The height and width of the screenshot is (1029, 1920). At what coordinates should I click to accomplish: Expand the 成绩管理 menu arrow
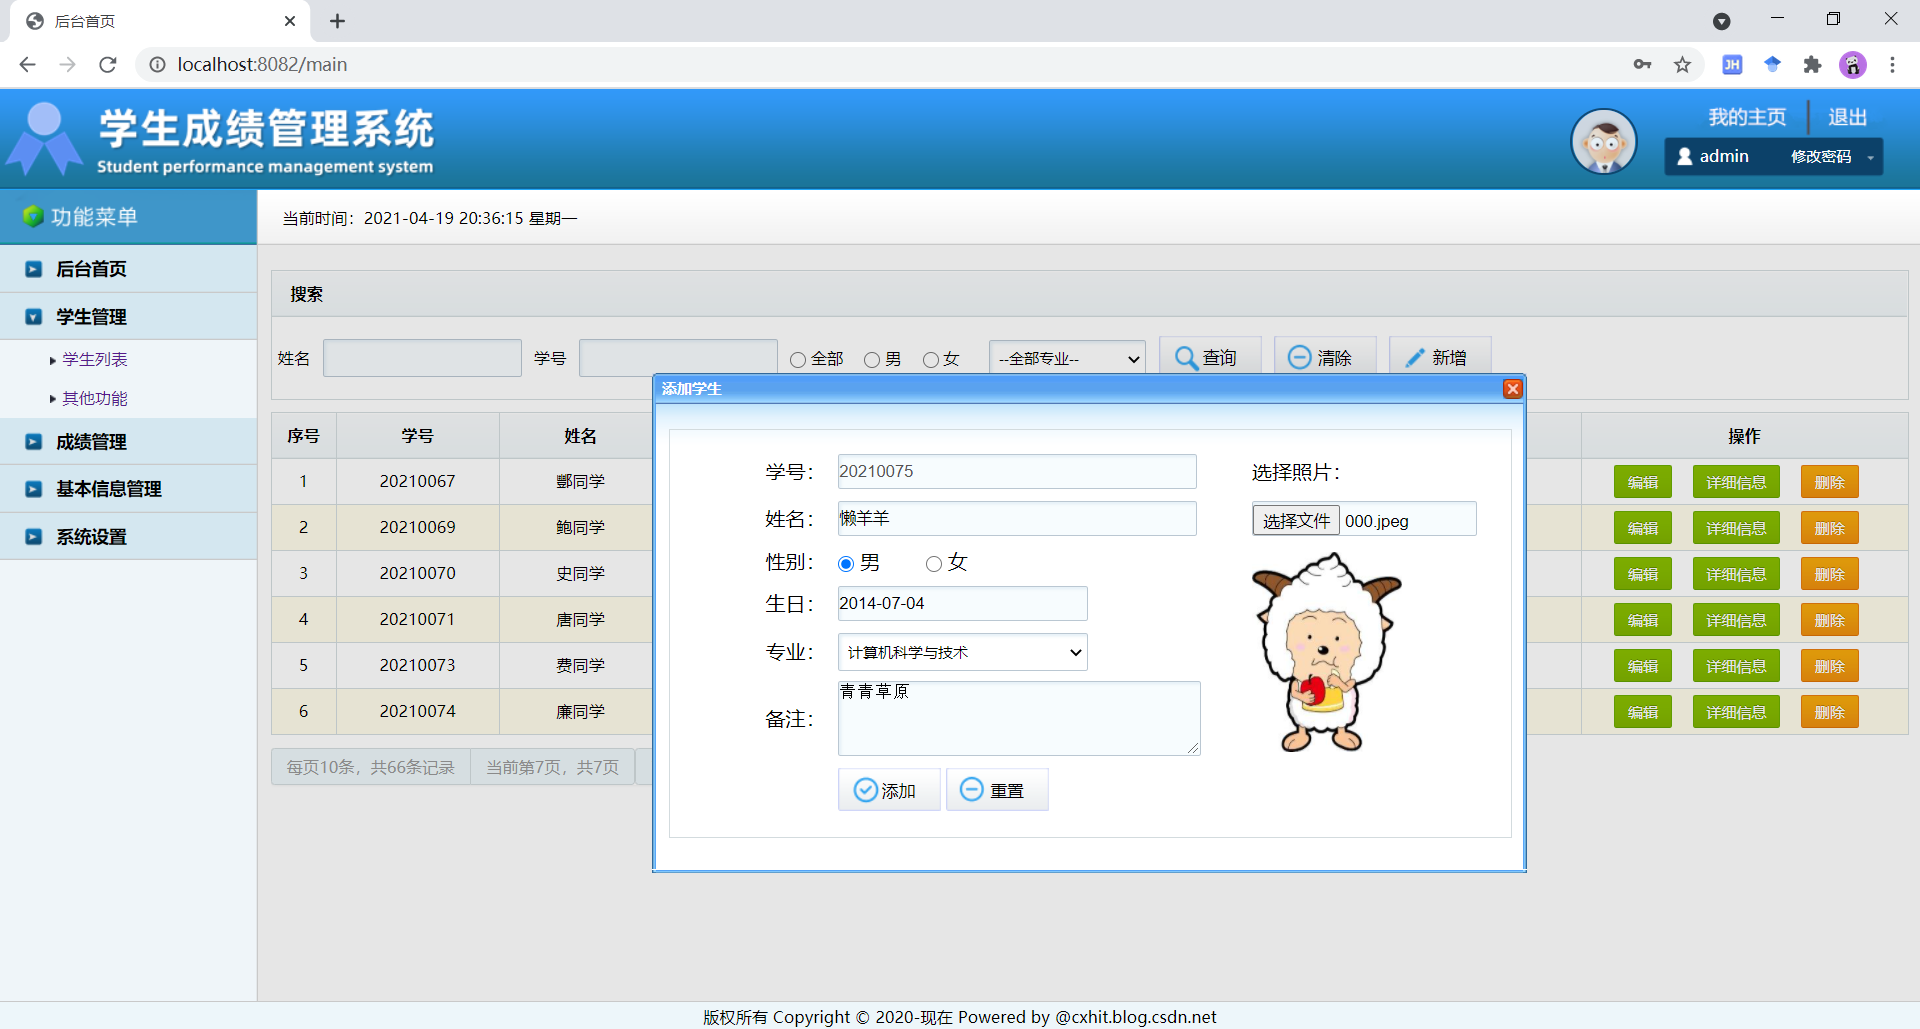(x=34, y=442)
